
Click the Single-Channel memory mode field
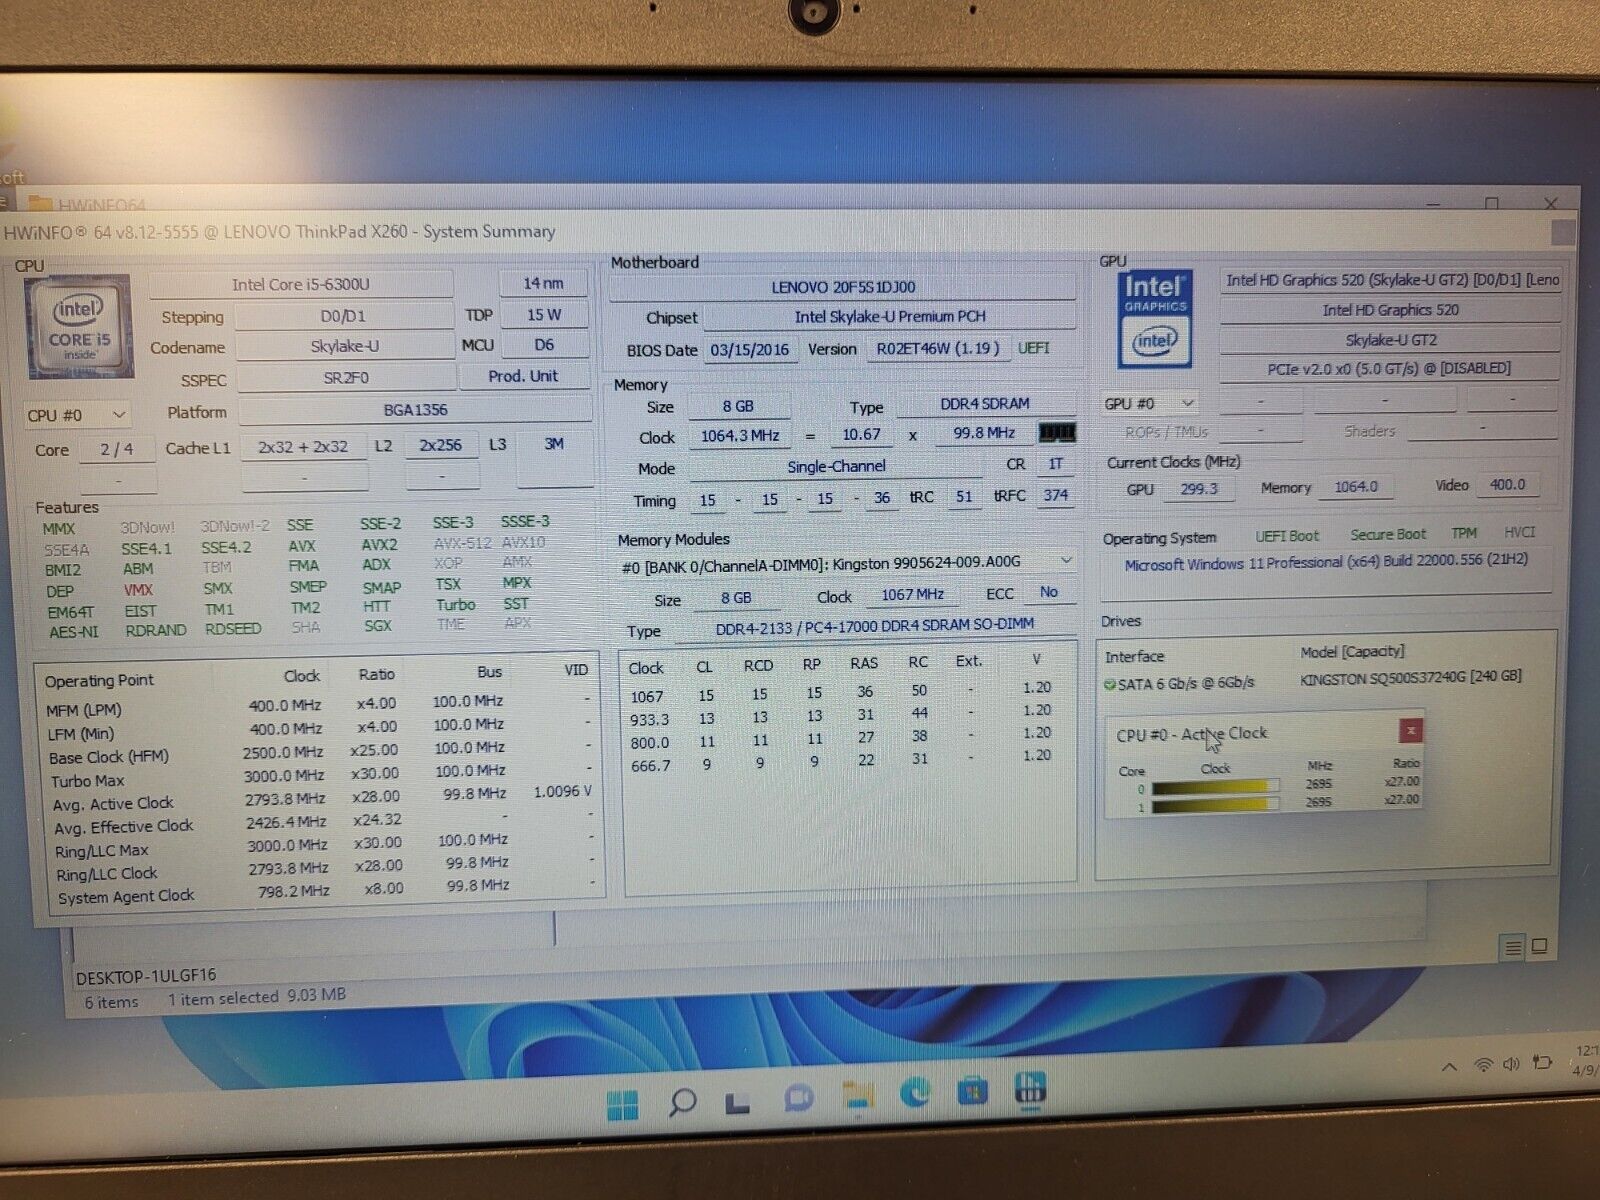836,467
